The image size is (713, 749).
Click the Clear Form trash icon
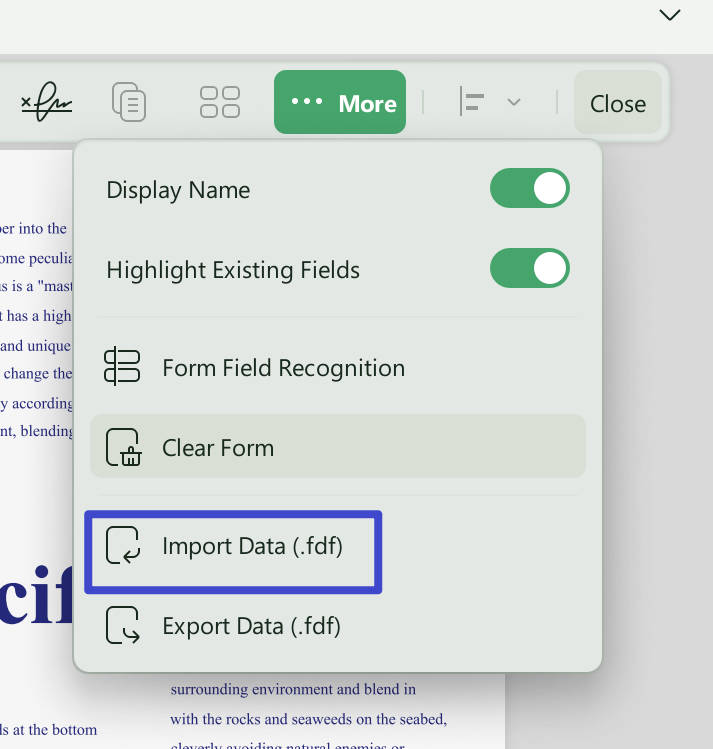[x=123, y=447]
